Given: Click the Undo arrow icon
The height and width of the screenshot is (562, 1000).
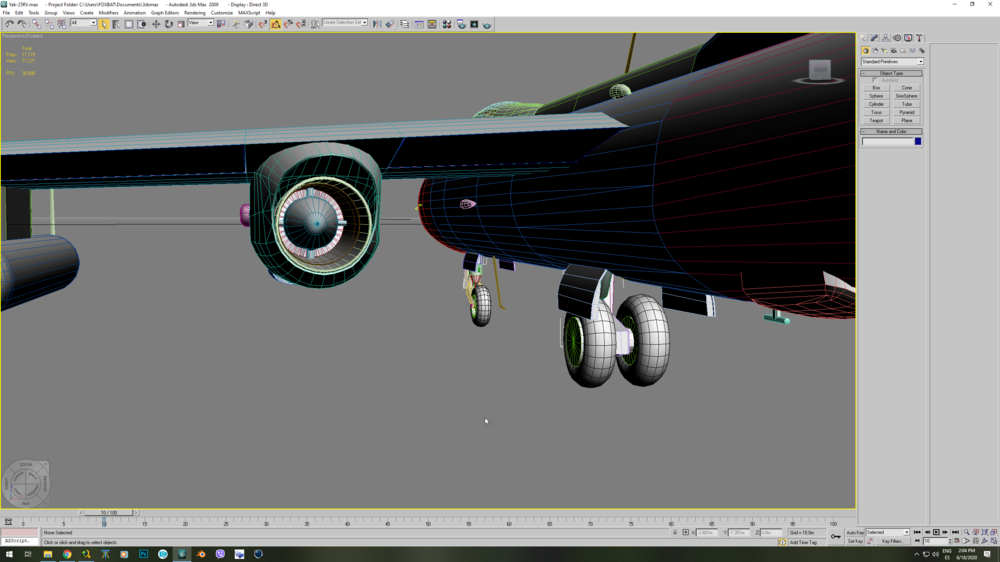Looking at the screenshot, I should tap(9, 24).
